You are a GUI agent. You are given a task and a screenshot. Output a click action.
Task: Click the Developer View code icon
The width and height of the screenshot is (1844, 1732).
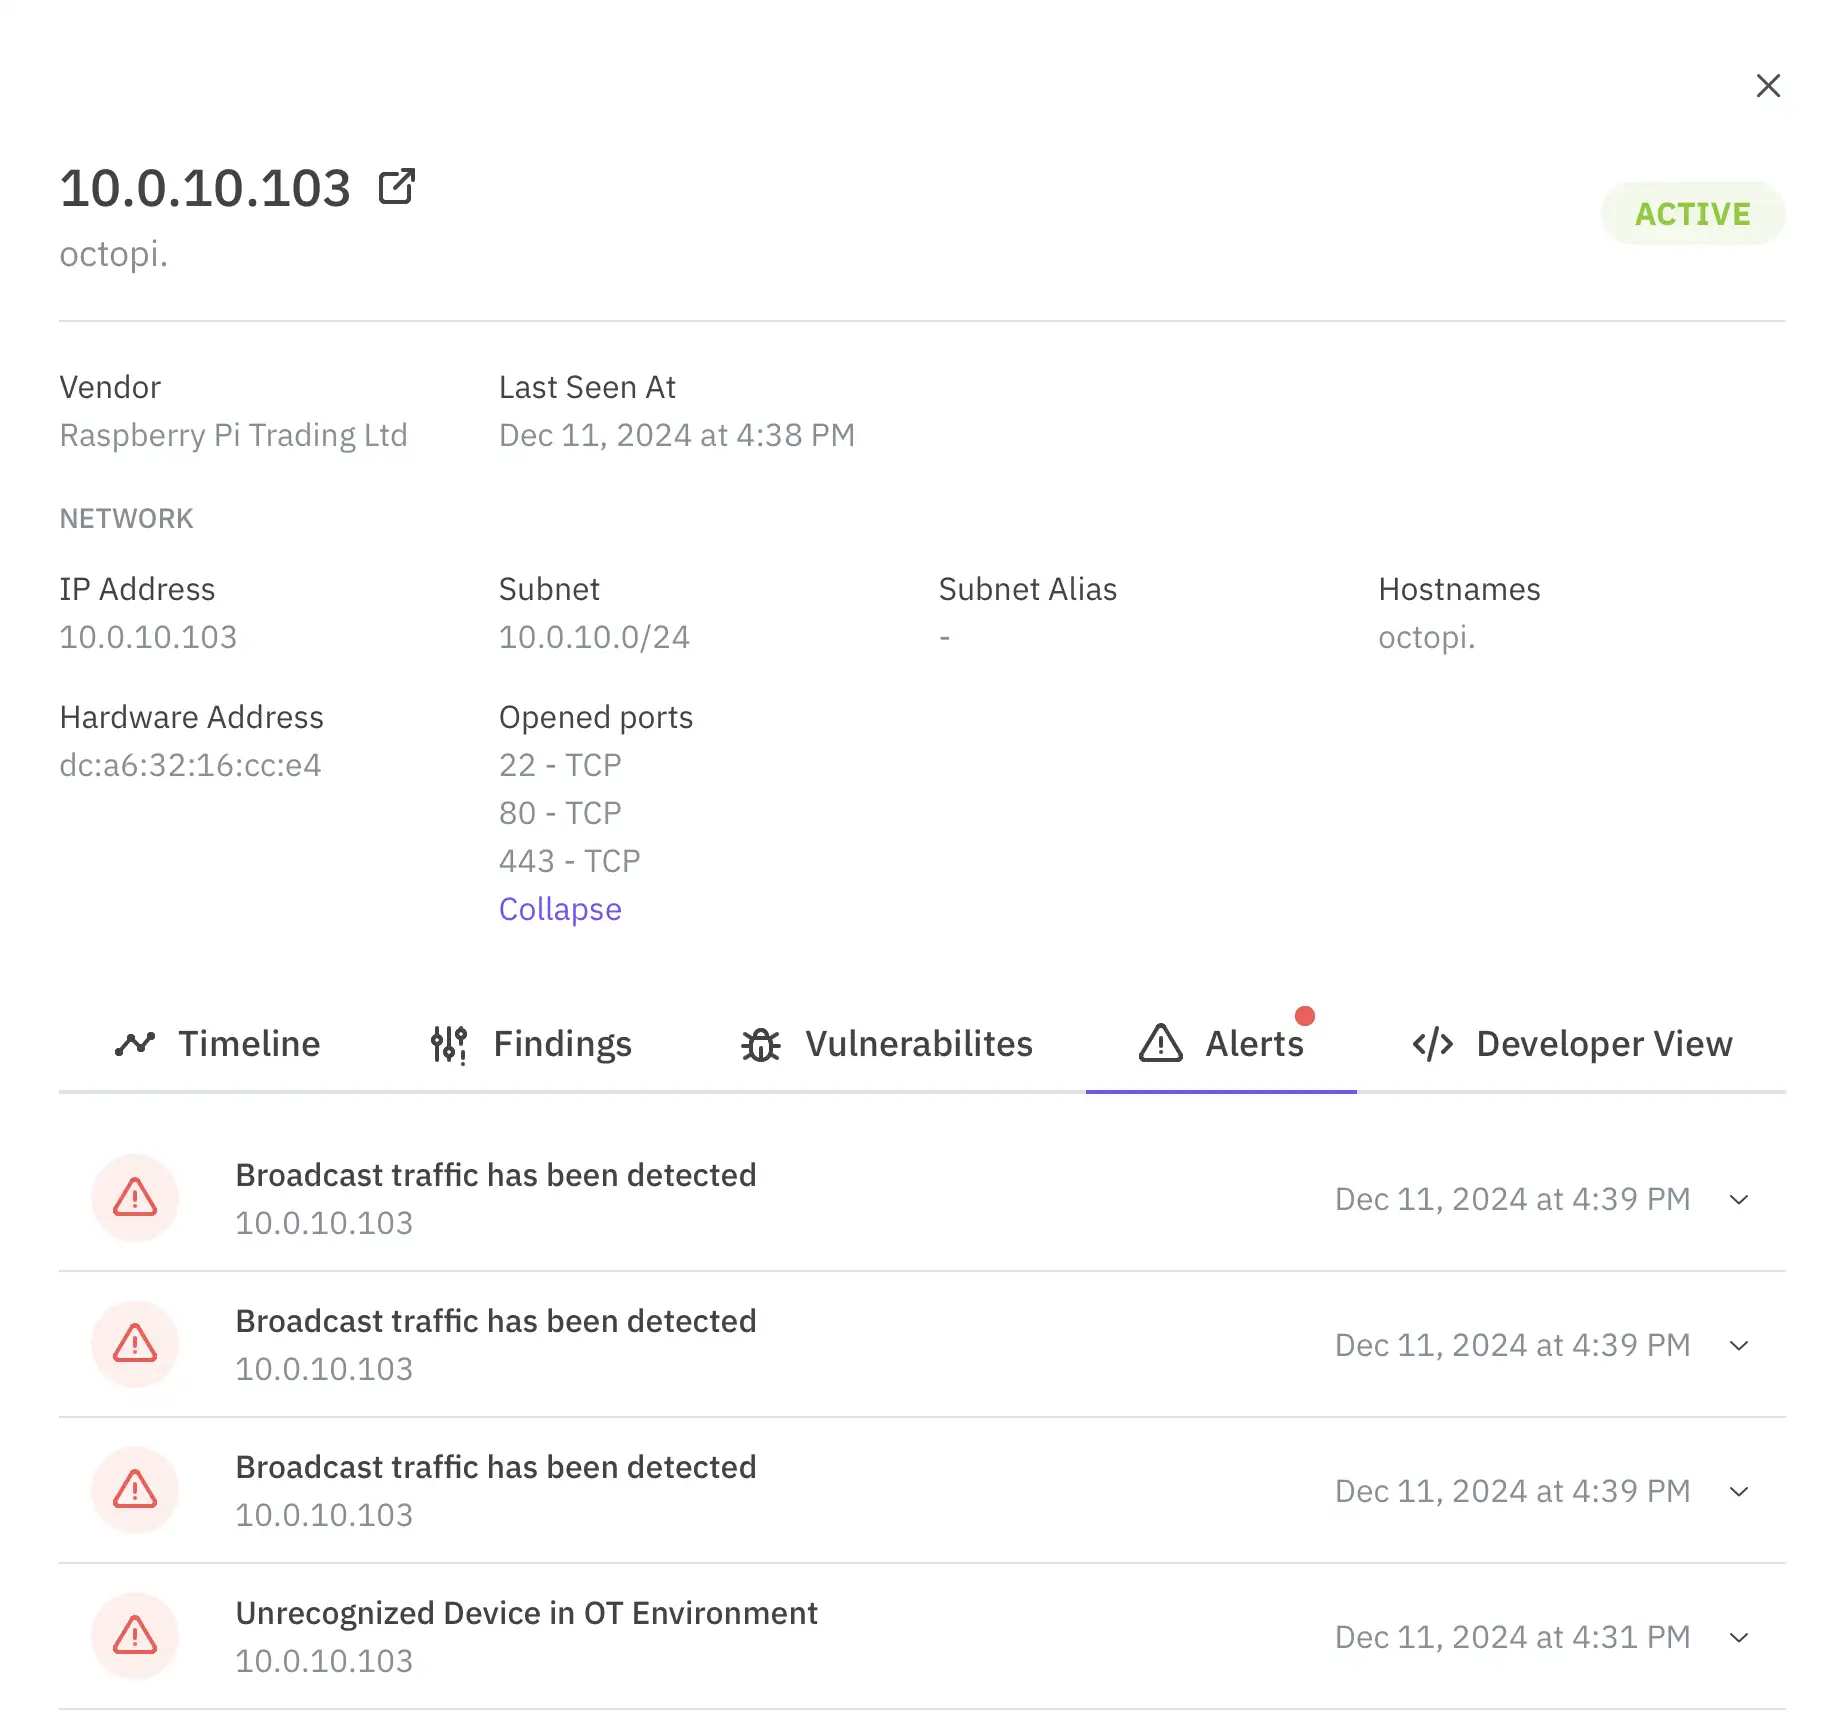coord(1432,1044)
